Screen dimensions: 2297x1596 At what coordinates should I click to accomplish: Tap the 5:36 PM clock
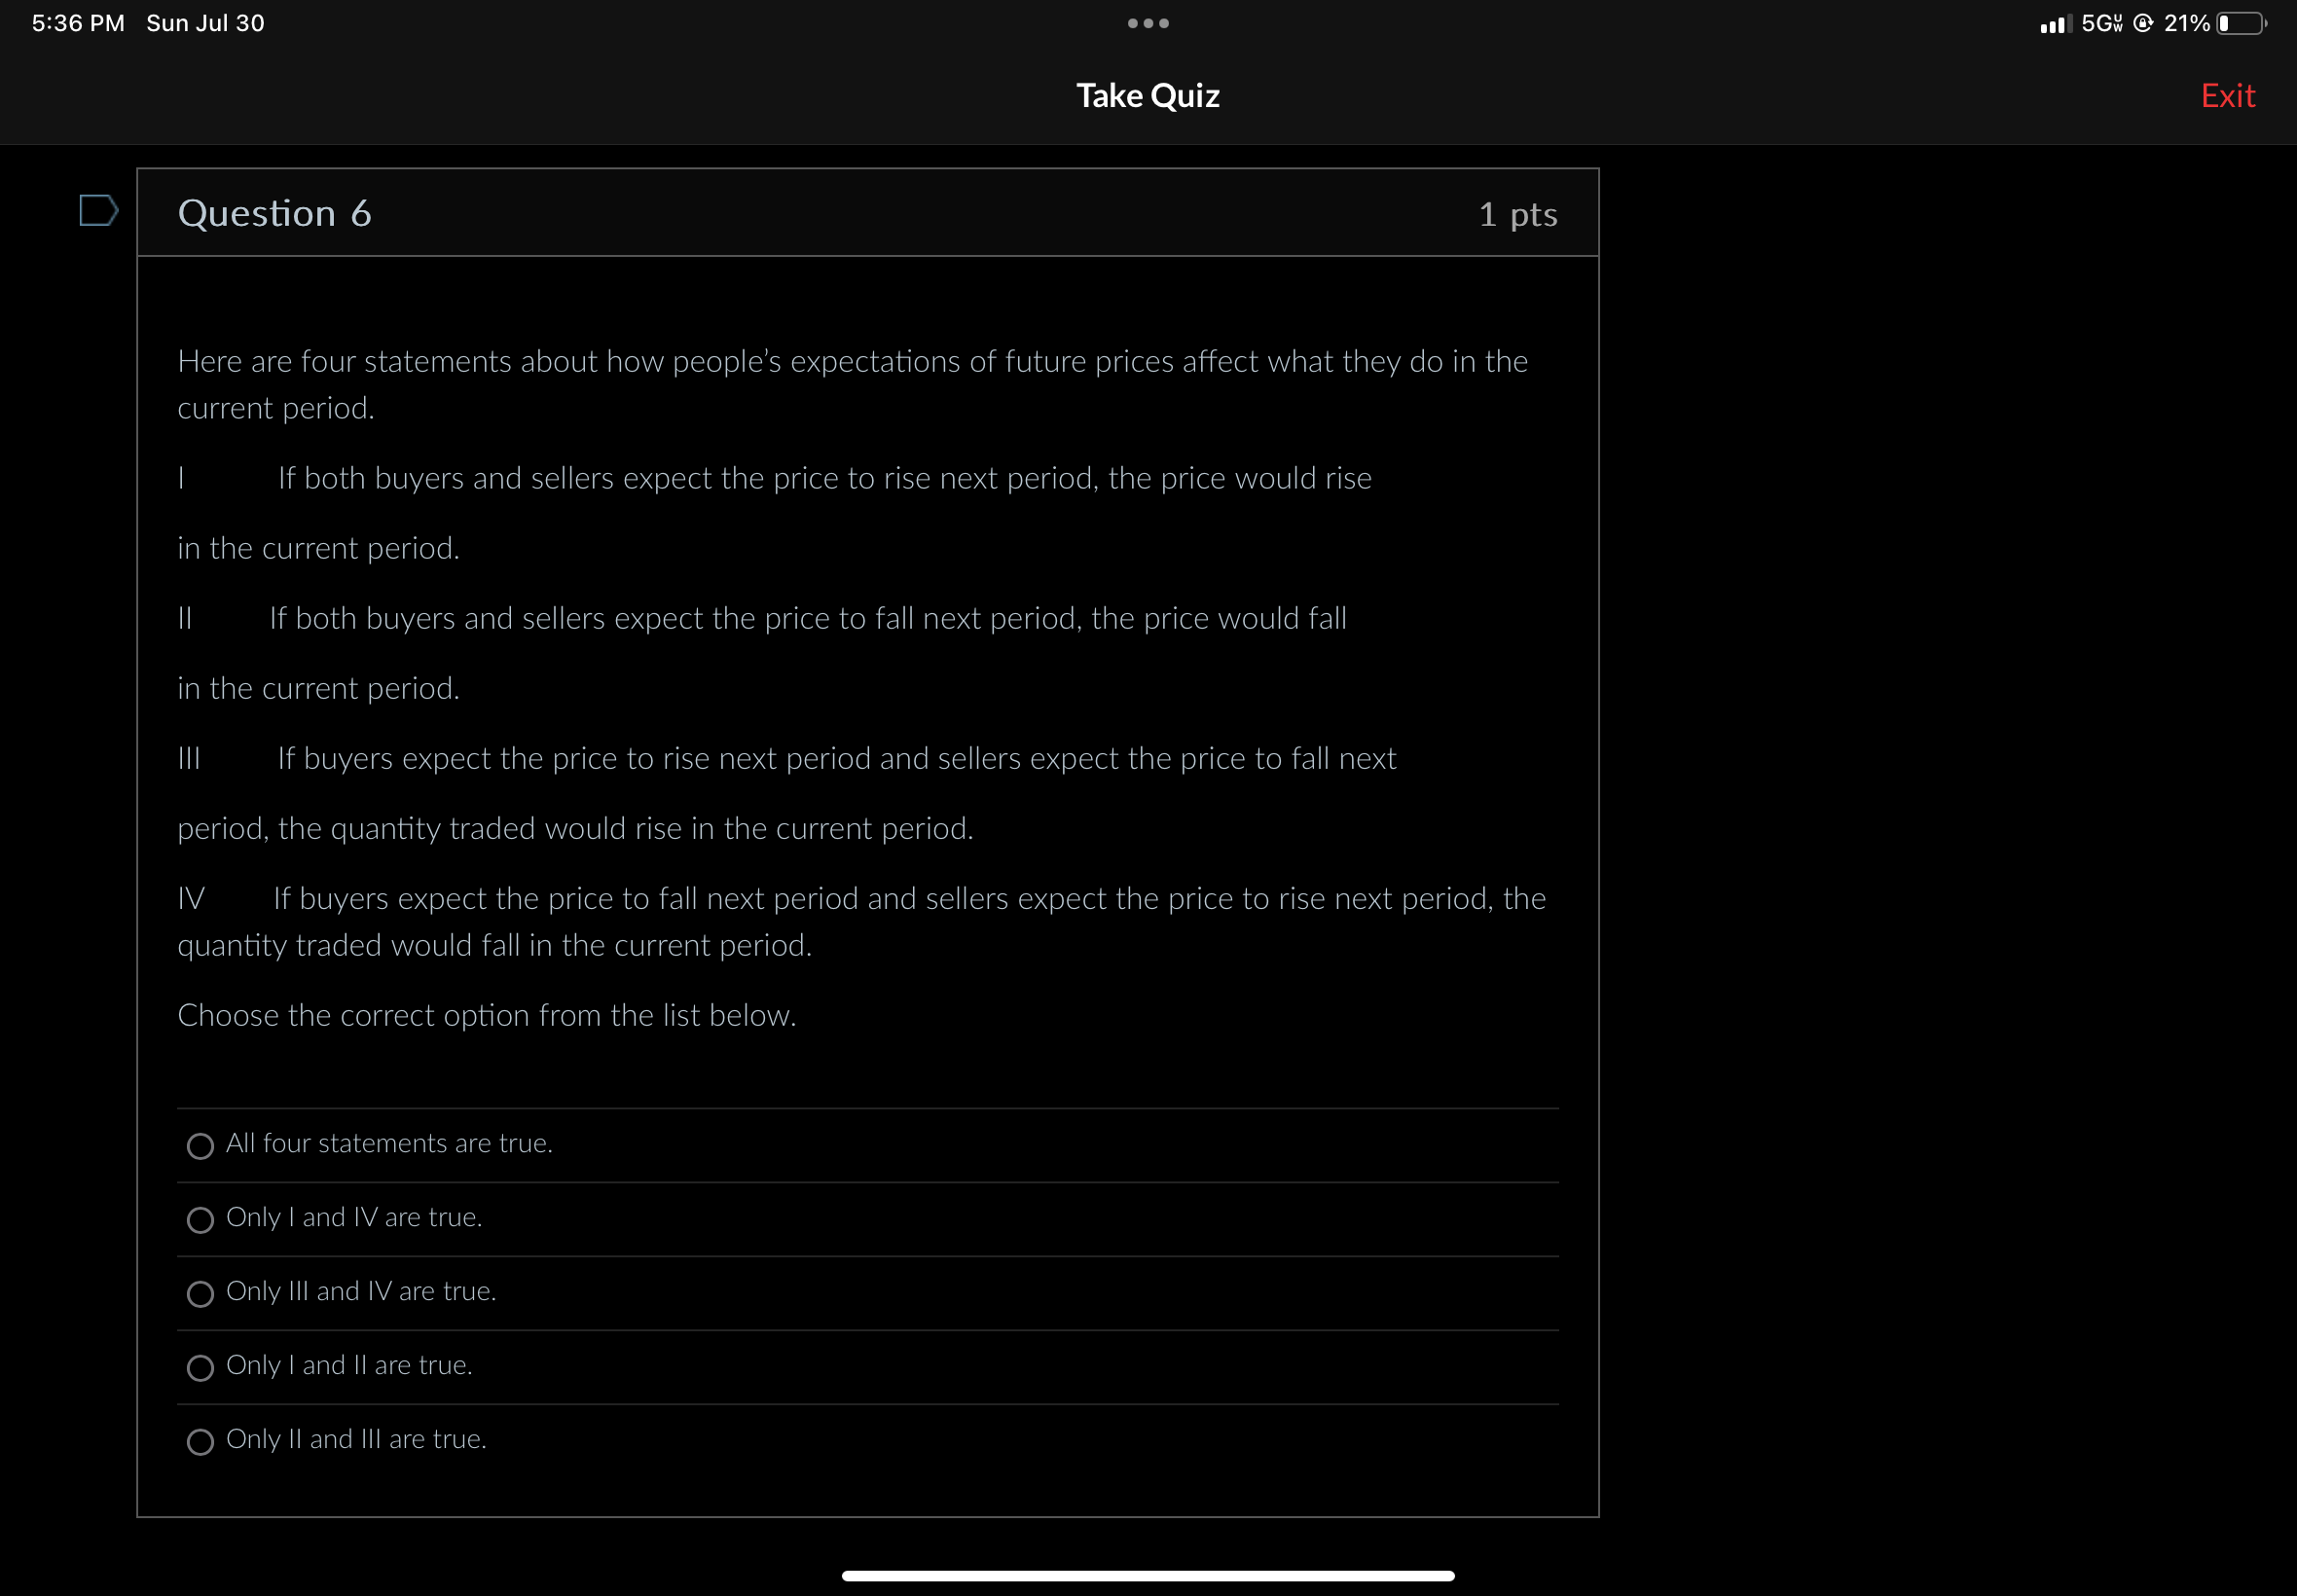coord(78,23)
